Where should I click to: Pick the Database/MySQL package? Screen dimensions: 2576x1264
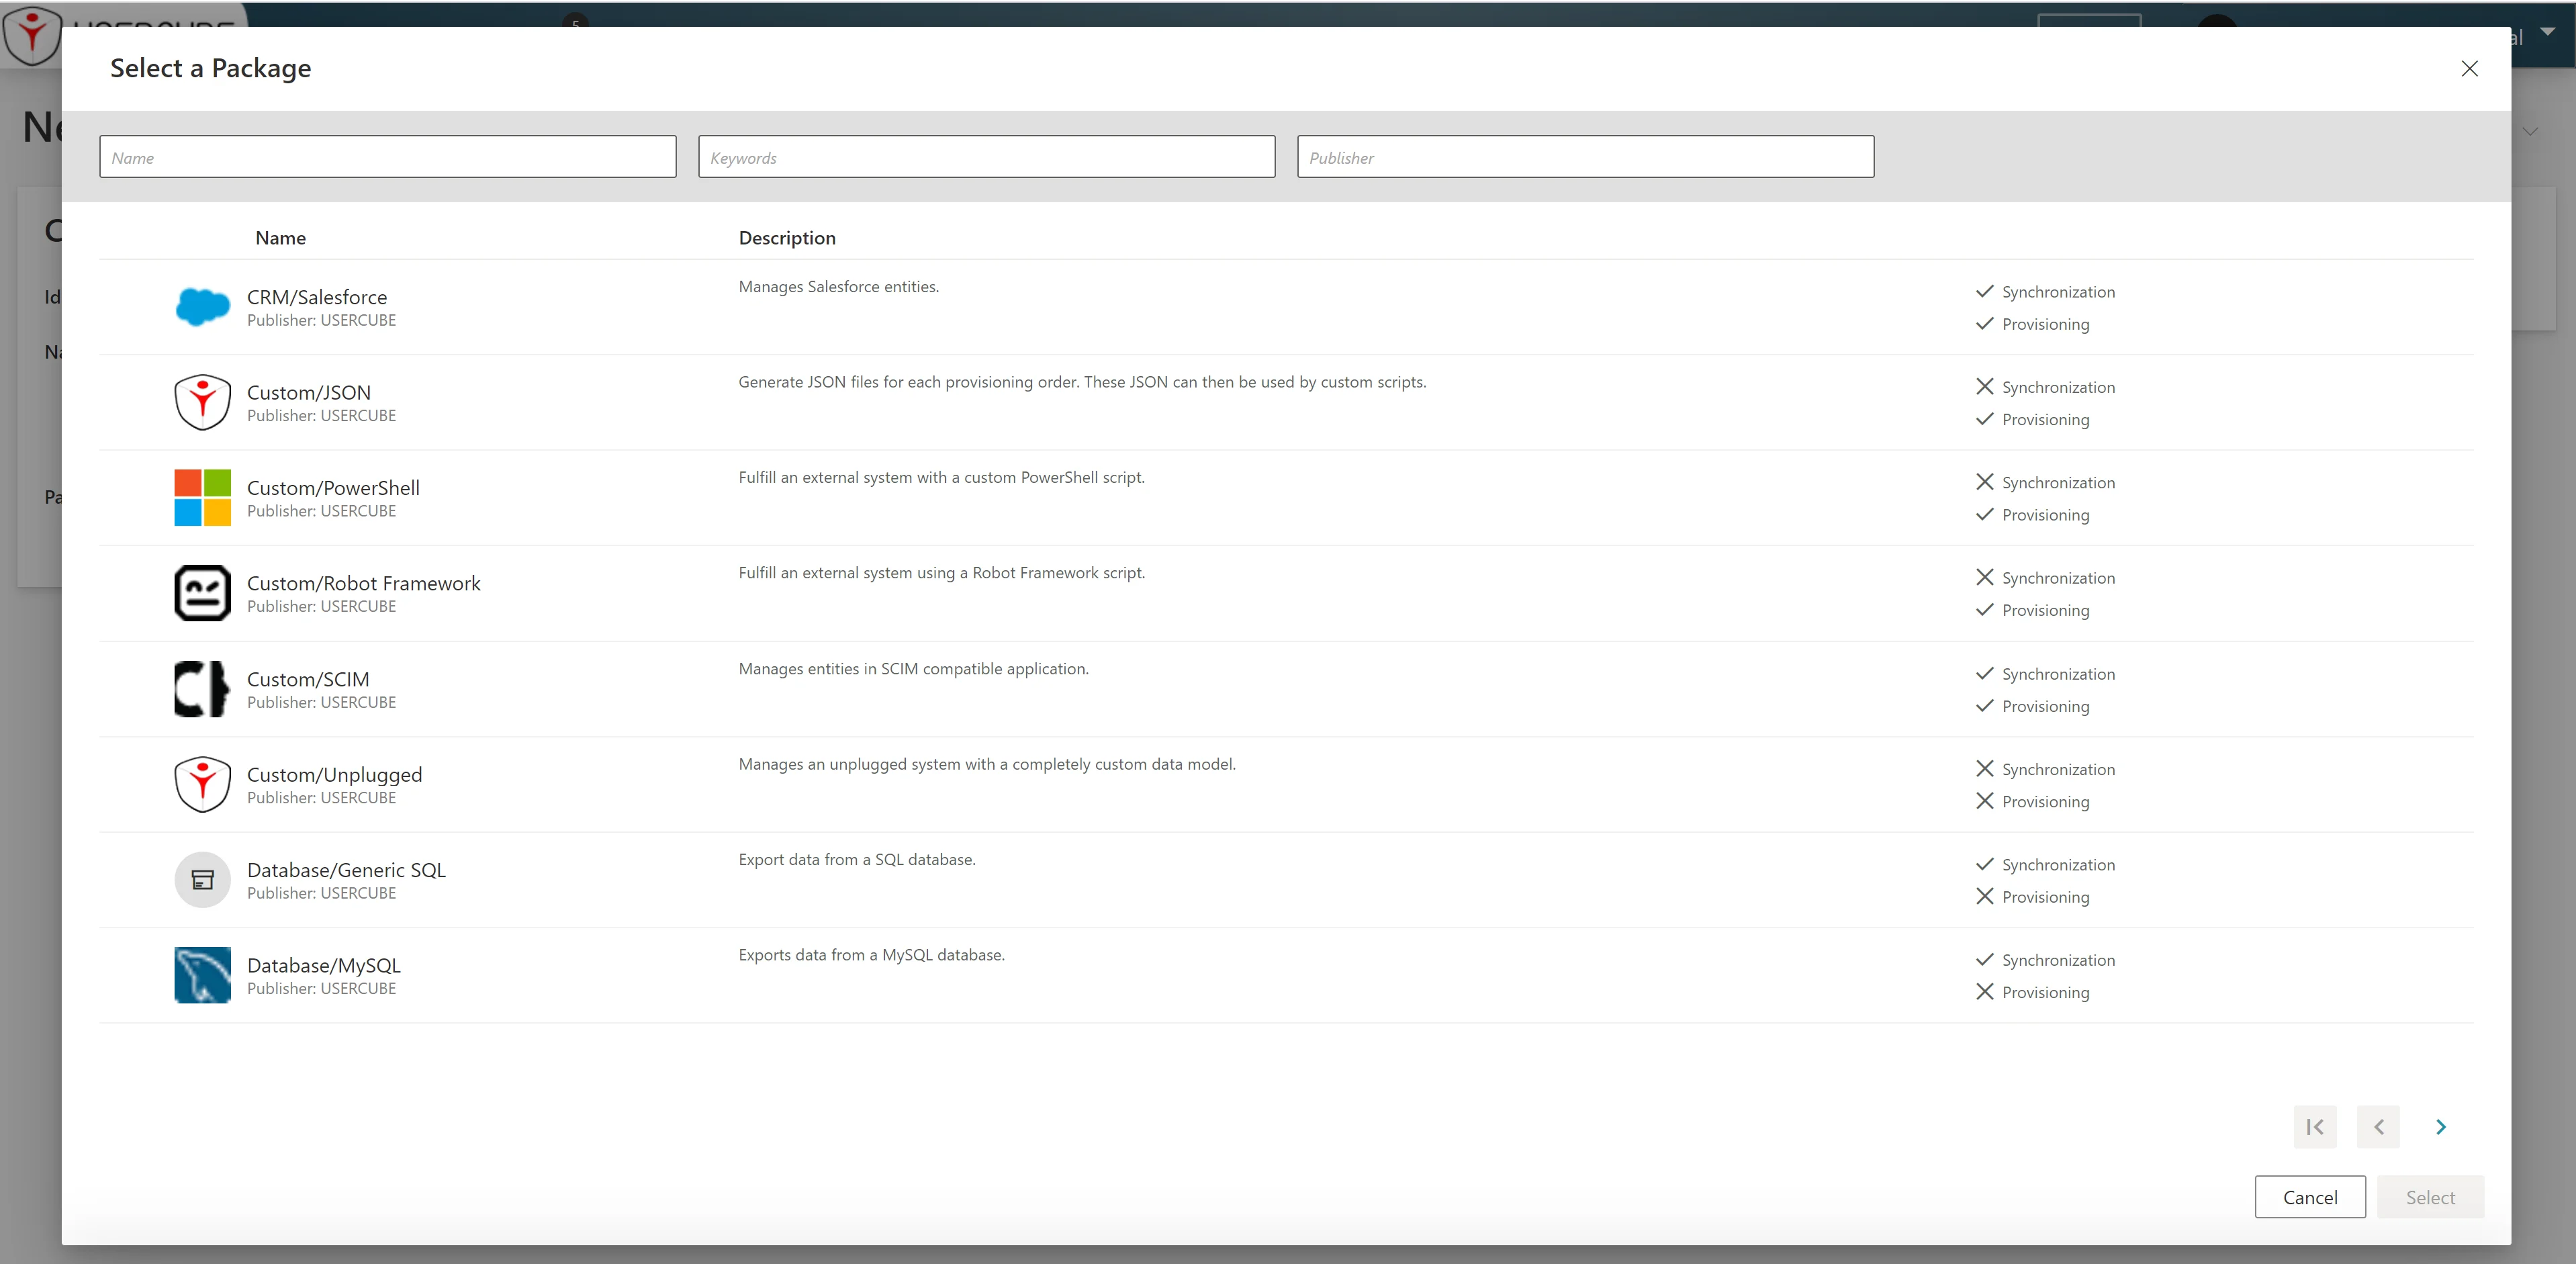coord(1286,975)
